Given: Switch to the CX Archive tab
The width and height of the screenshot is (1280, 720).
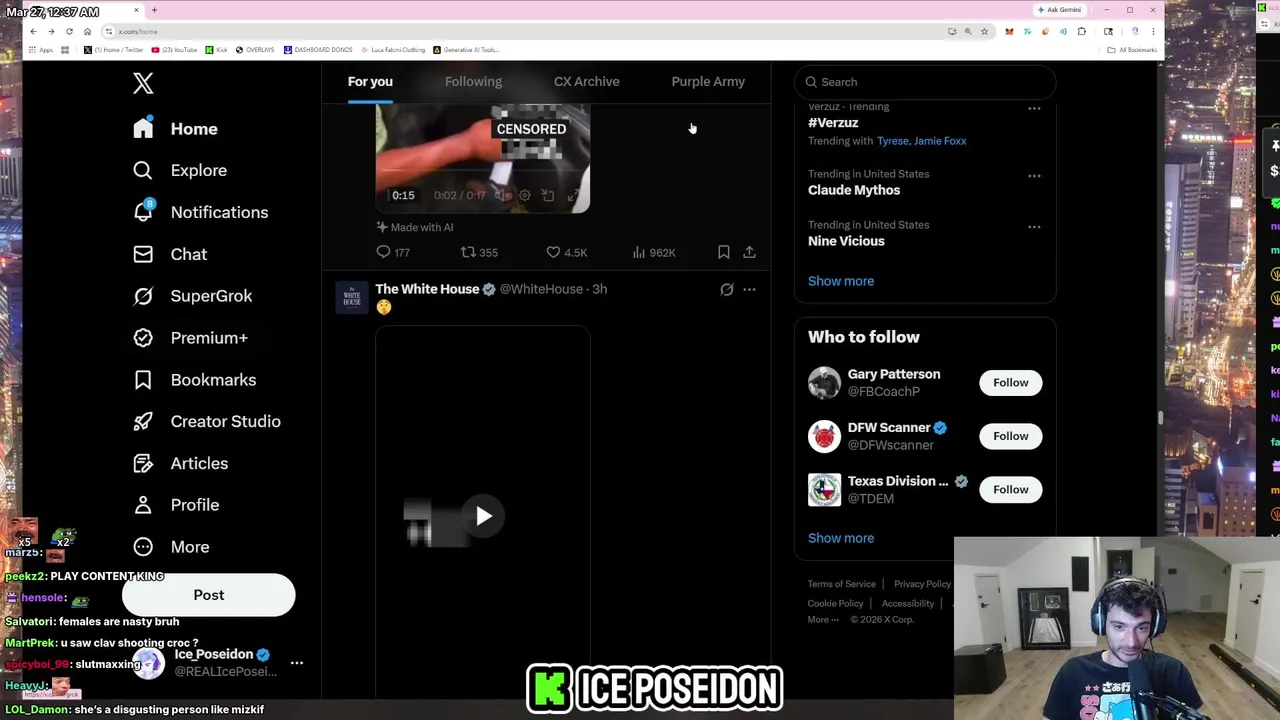Looking at the screenshot, I should click(587, 81).
